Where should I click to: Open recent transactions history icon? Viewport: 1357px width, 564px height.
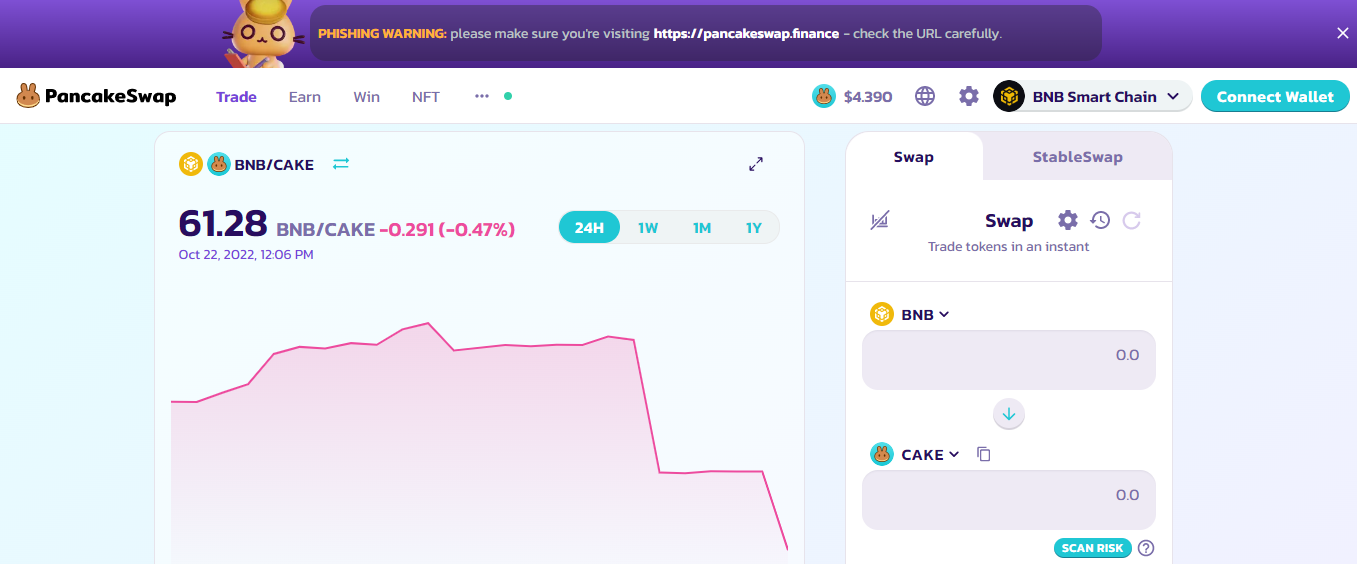(1100, 220)
